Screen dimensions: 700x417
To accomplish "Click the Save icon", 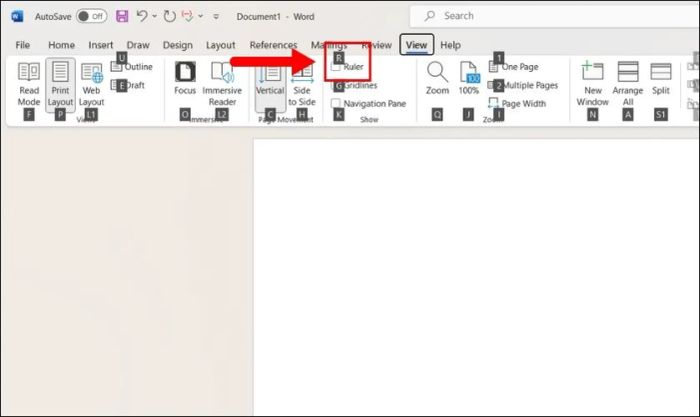I will click(x=122, y=17).
